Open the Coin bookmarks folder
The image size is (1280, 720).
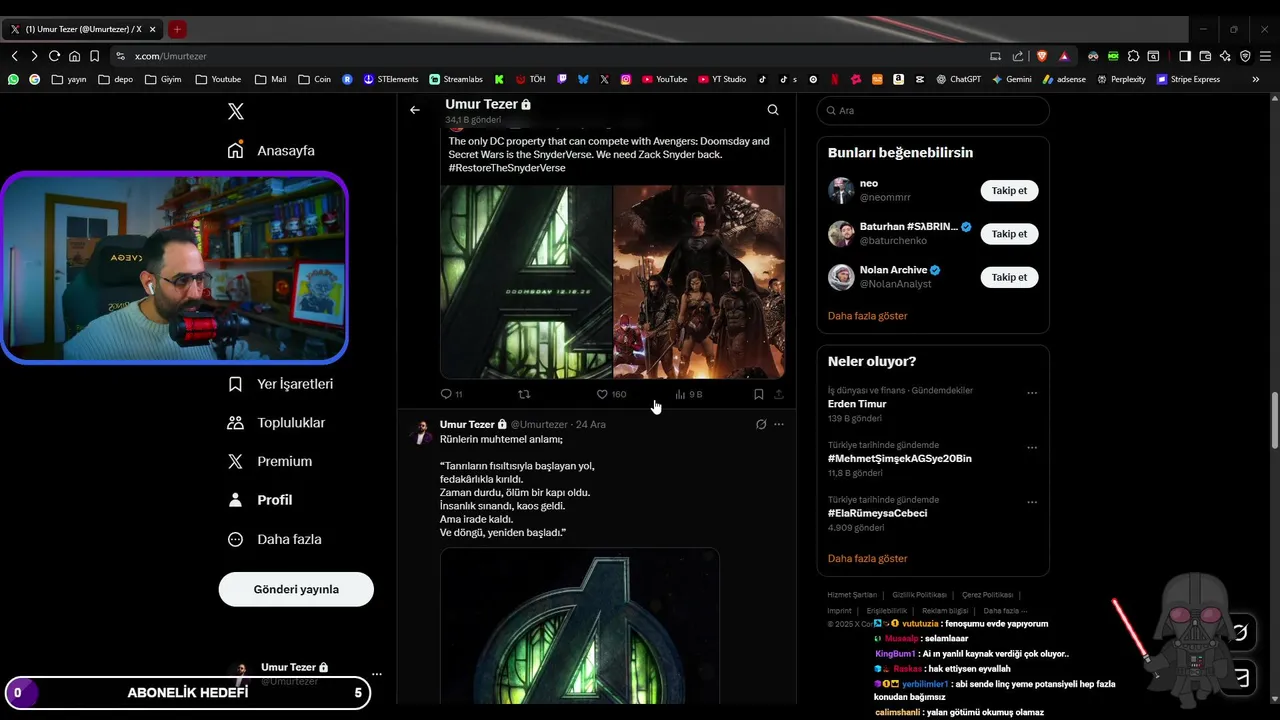point(313,79)
